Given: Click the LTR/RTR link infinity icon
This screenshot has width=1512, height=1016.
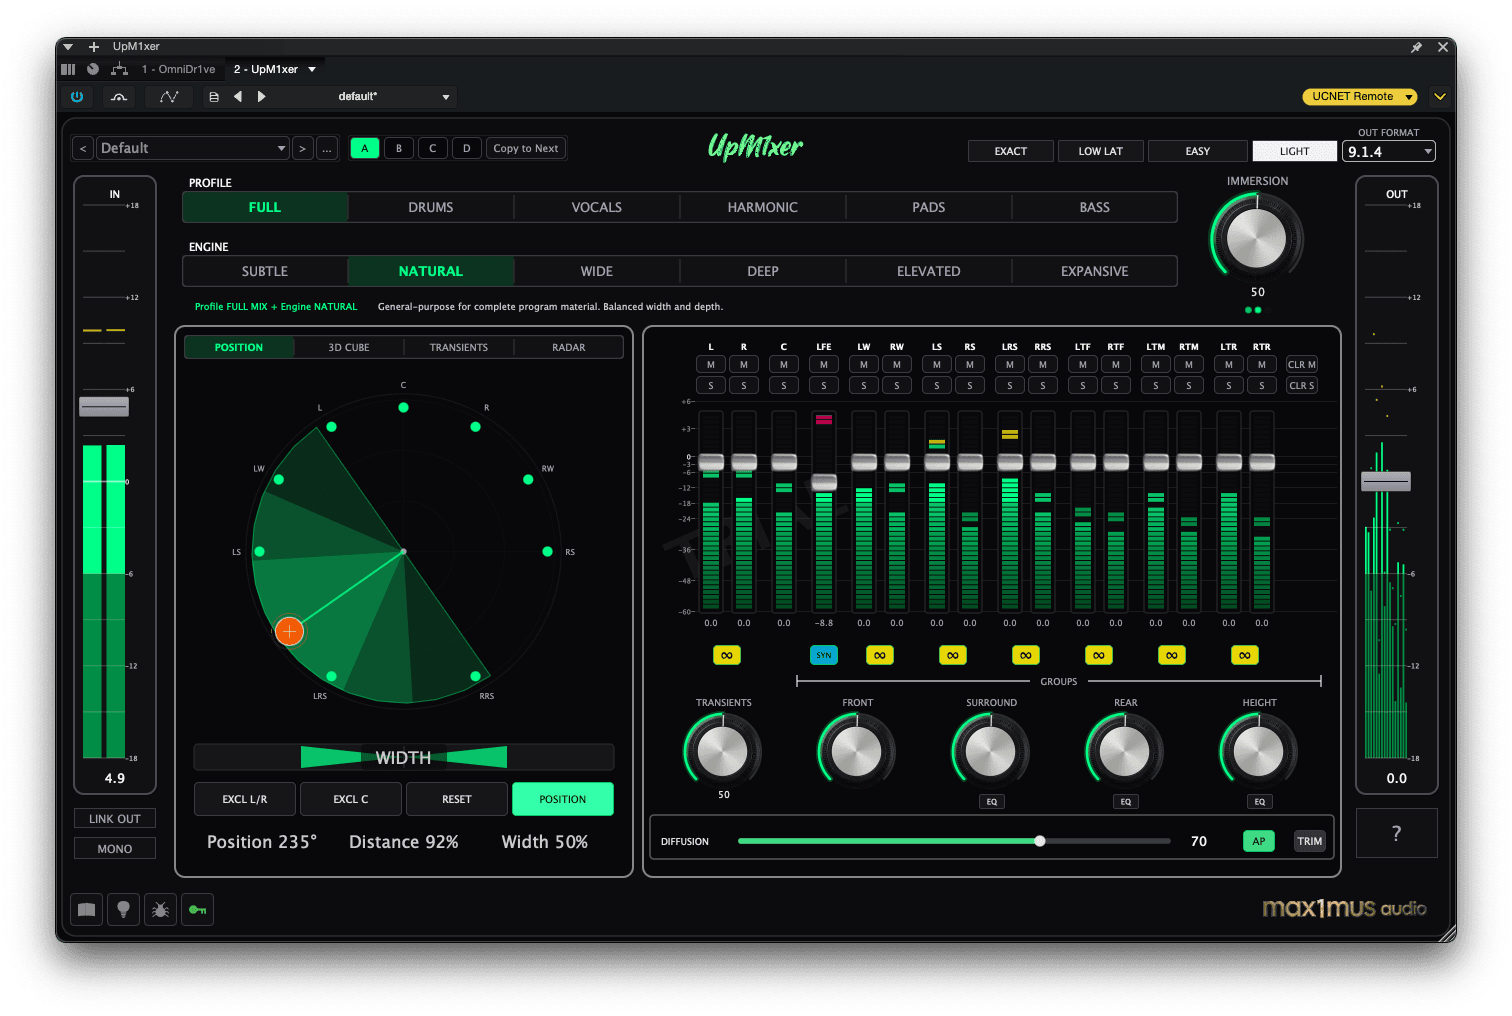Looking at the screenshot, I should click(1245, 655).
